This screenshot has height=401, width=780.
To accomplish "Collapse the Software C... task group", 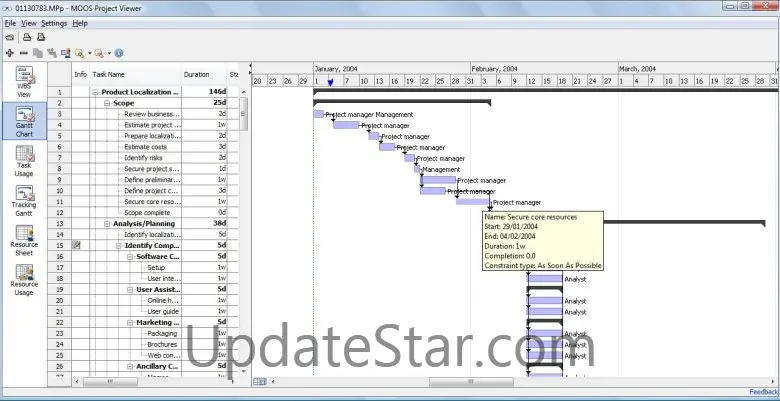I will click(x=130, y=257).
